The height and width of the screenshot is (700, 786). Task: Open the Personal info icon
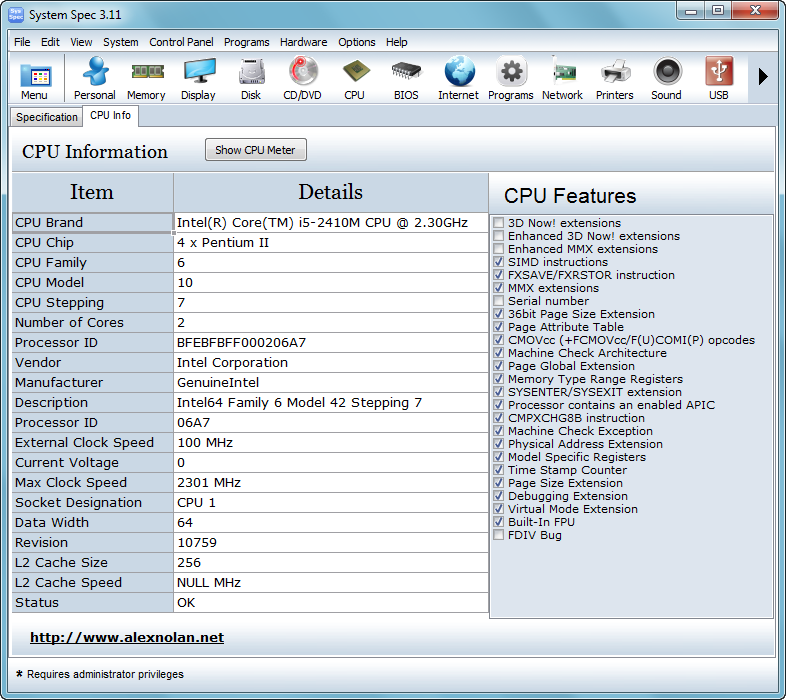pos(95,78)
